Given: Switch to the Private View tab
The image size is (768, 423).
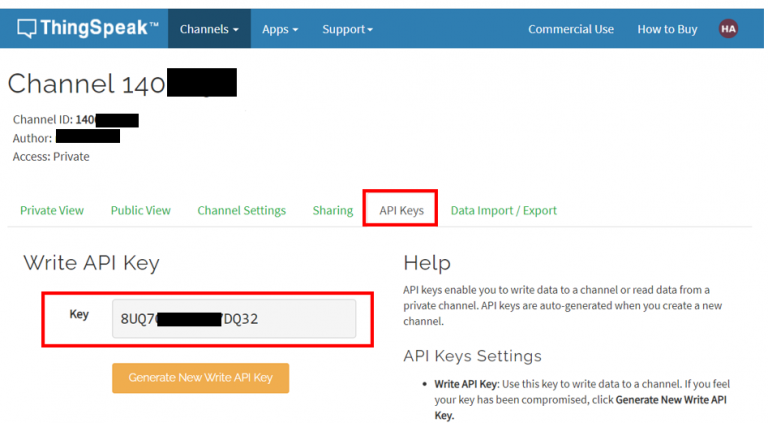Looking at the screenshot, I should [52, 210].
